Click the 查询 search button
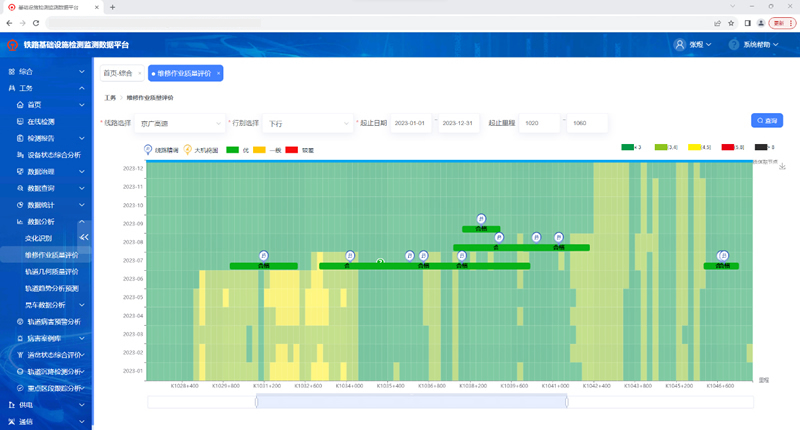The width and height of the screenshot is (800, 430). coord(766,120)
